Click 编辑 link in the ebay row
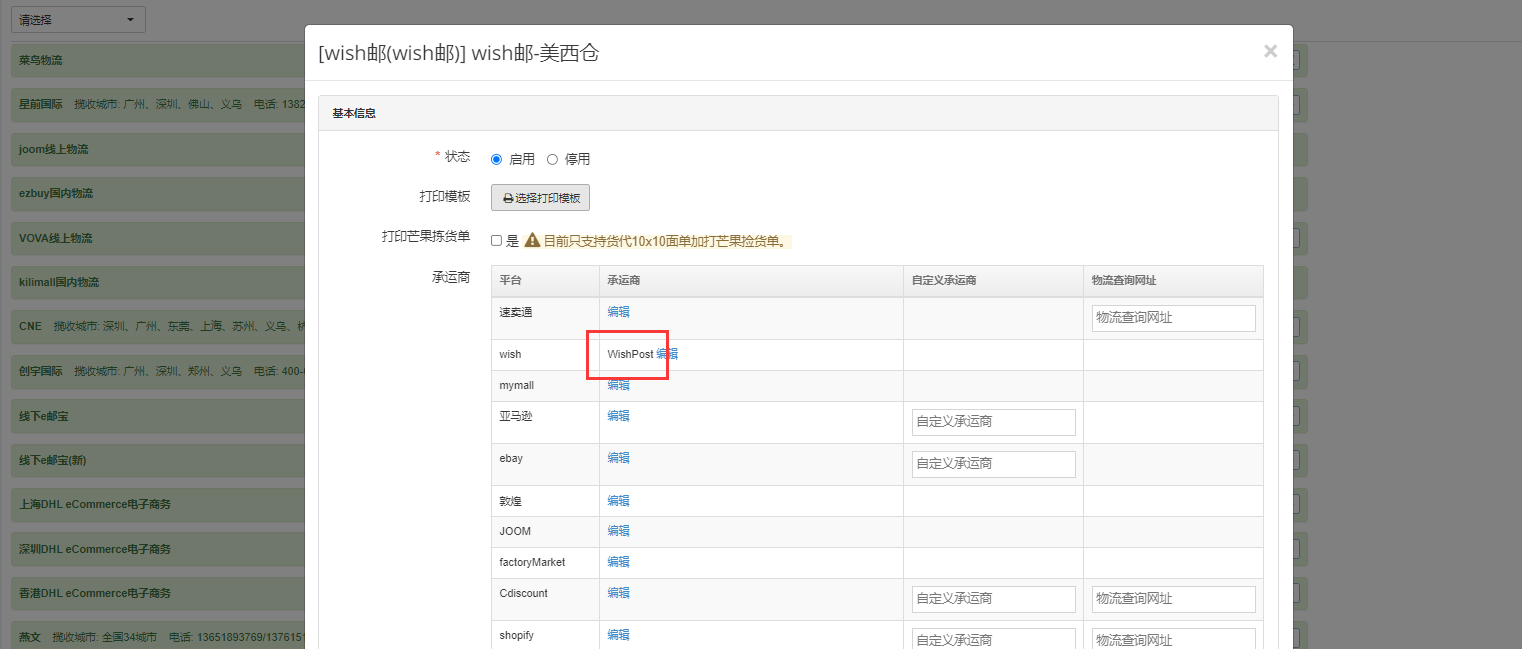 (618, 458)
